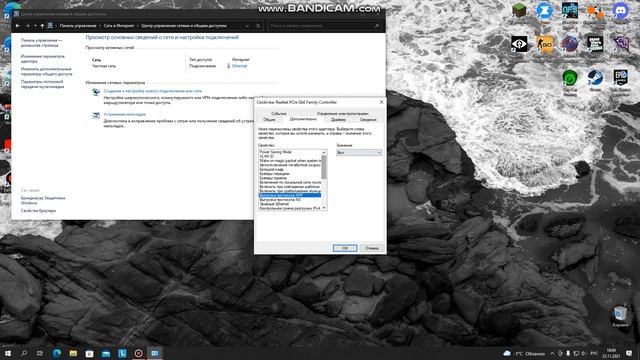Open the Minecraft desktop shortcut
The image size is (640, 360).
(x=519, y=10)
